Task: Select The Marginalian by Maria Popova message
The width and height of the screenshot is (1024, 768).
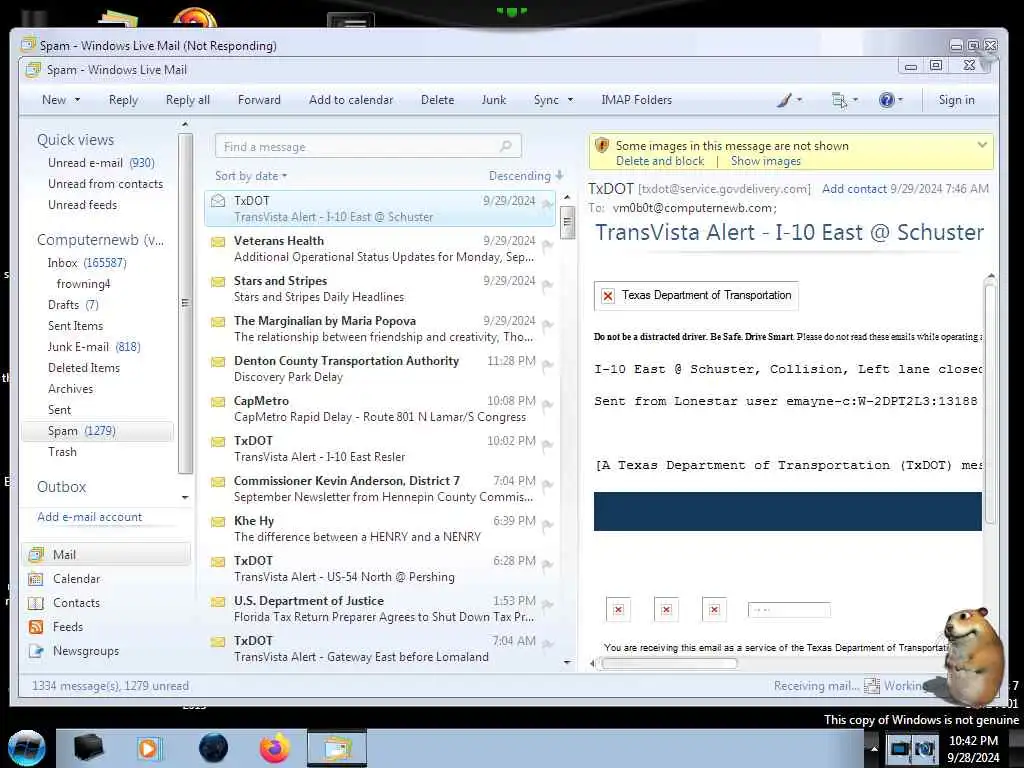Action: click(x=380, y=328)
